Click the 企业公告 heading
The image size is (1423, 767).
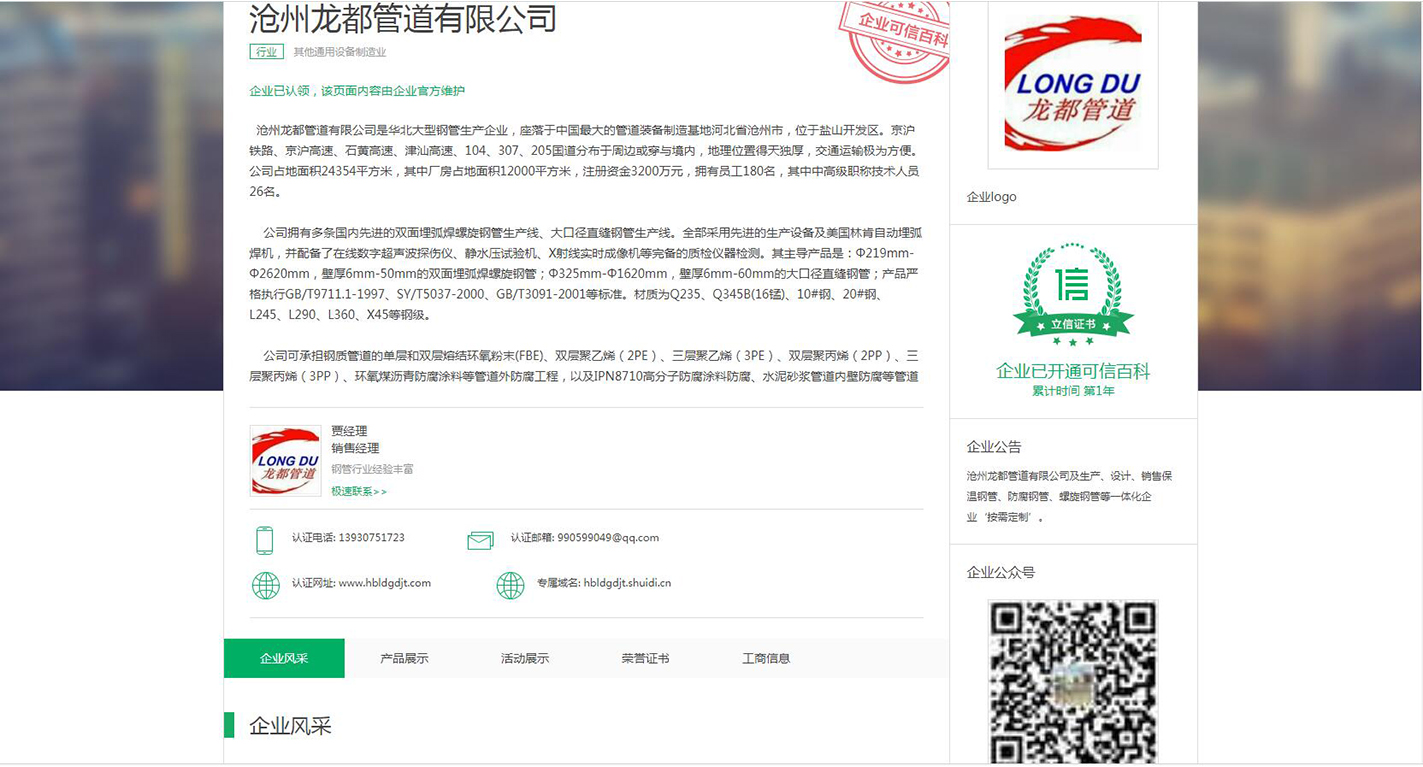coord(994,447)
